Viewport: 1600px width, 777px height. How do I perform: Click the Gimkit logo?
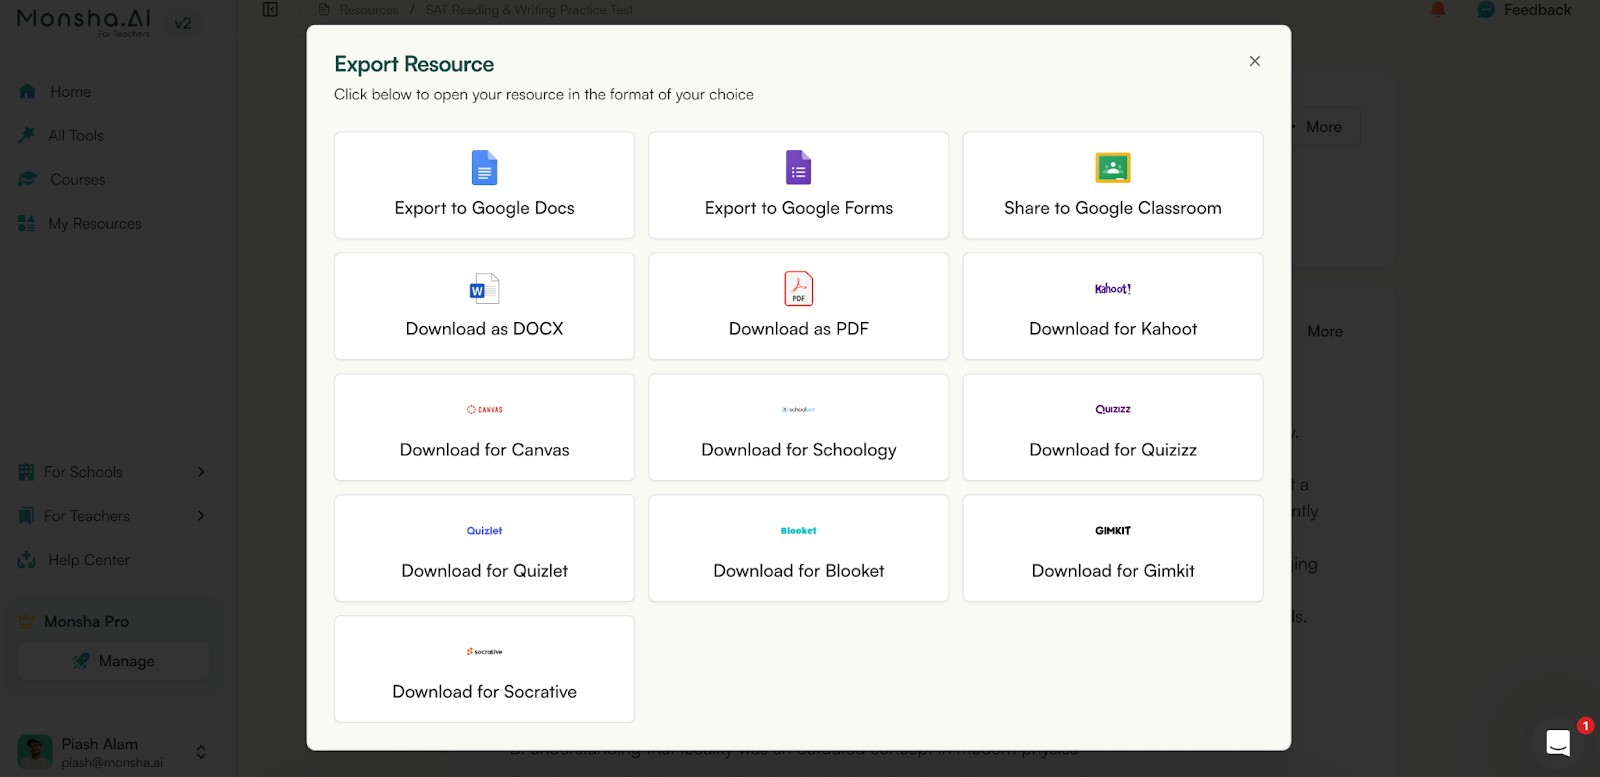click(x=1113, y=531)
